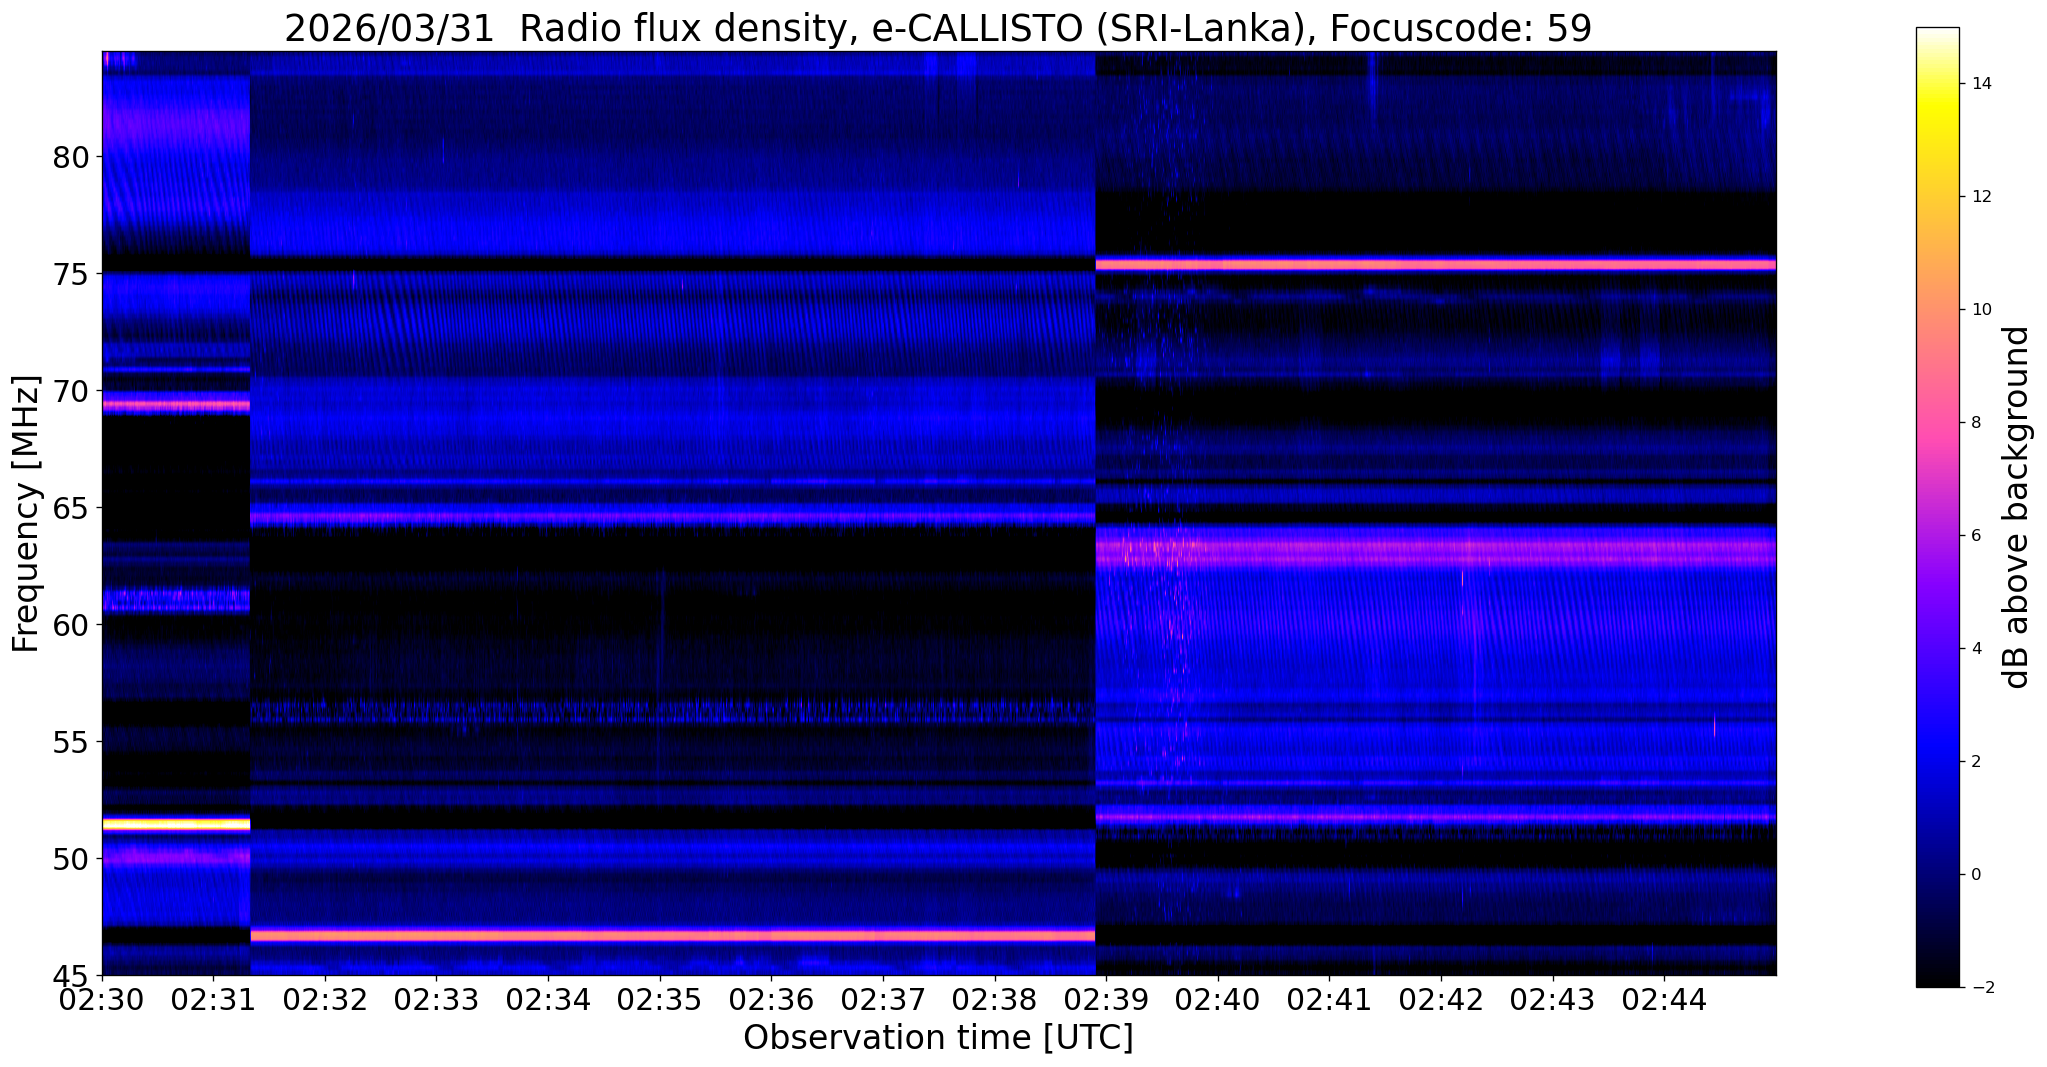Click the 02:34 time tick label
Viewport: 2047px width, 1067px height.
(x=547, y=999)
